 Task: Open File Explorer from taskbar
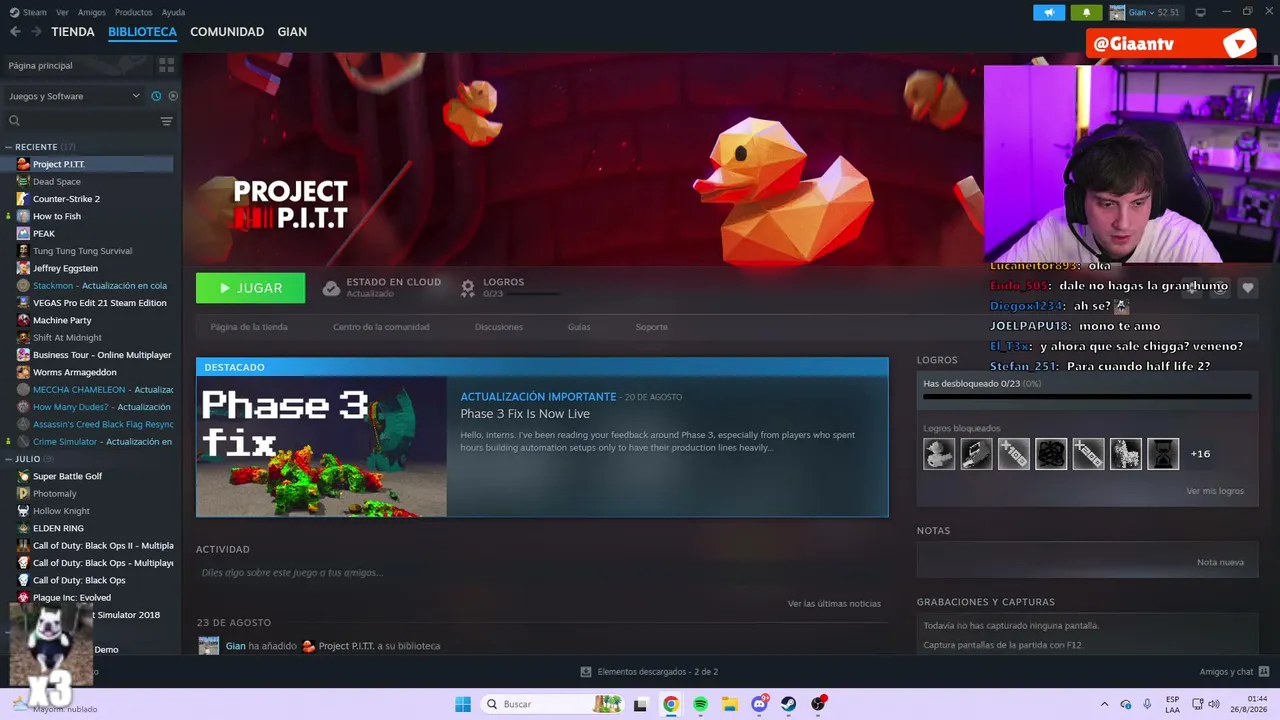click(730, 704)
